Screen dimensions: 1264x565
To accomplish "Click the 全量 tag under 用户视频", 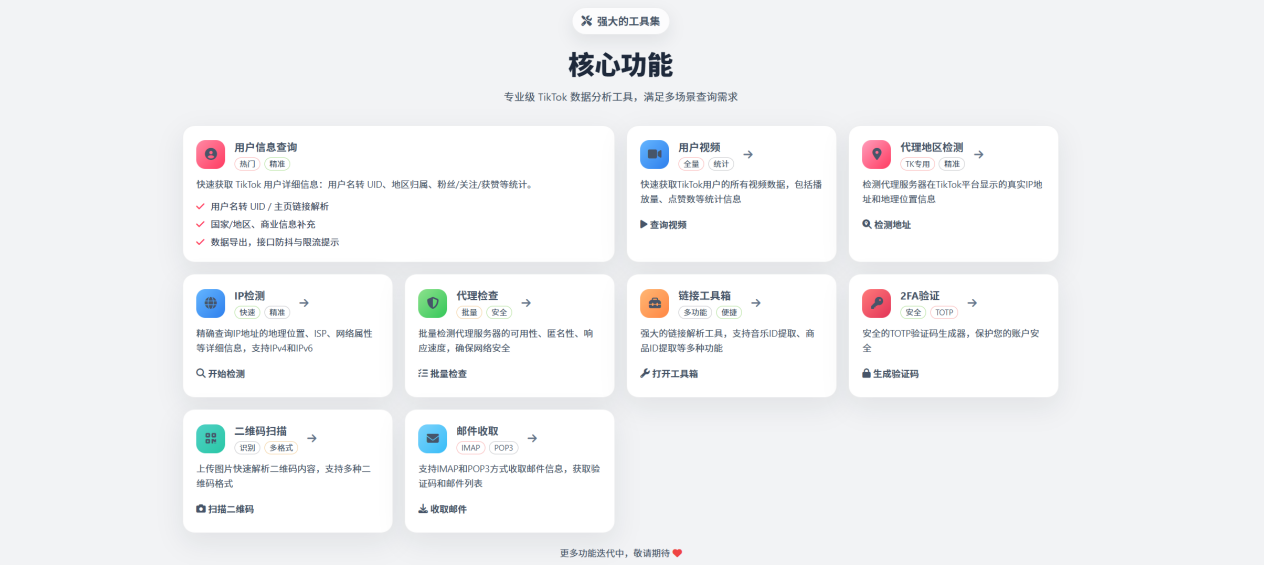I will pos(691,164).
